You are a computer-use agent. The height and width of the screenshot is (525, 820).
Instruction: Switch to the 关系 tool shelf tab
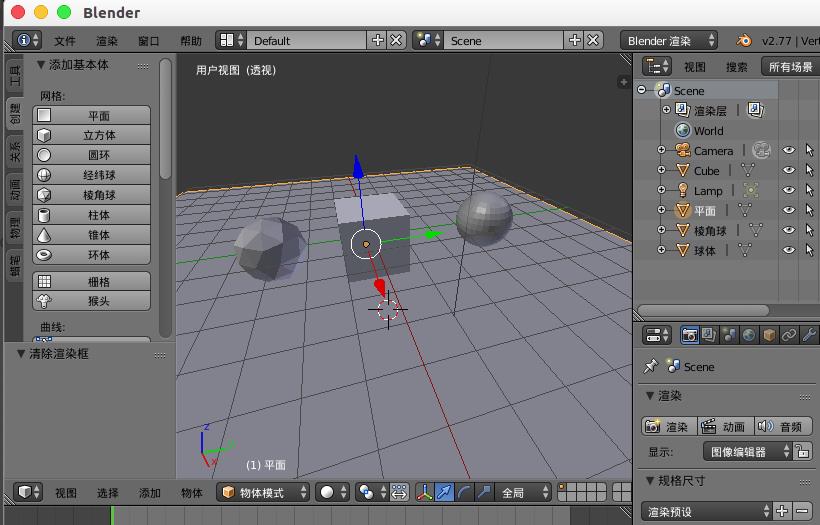[x=15, y=151]
